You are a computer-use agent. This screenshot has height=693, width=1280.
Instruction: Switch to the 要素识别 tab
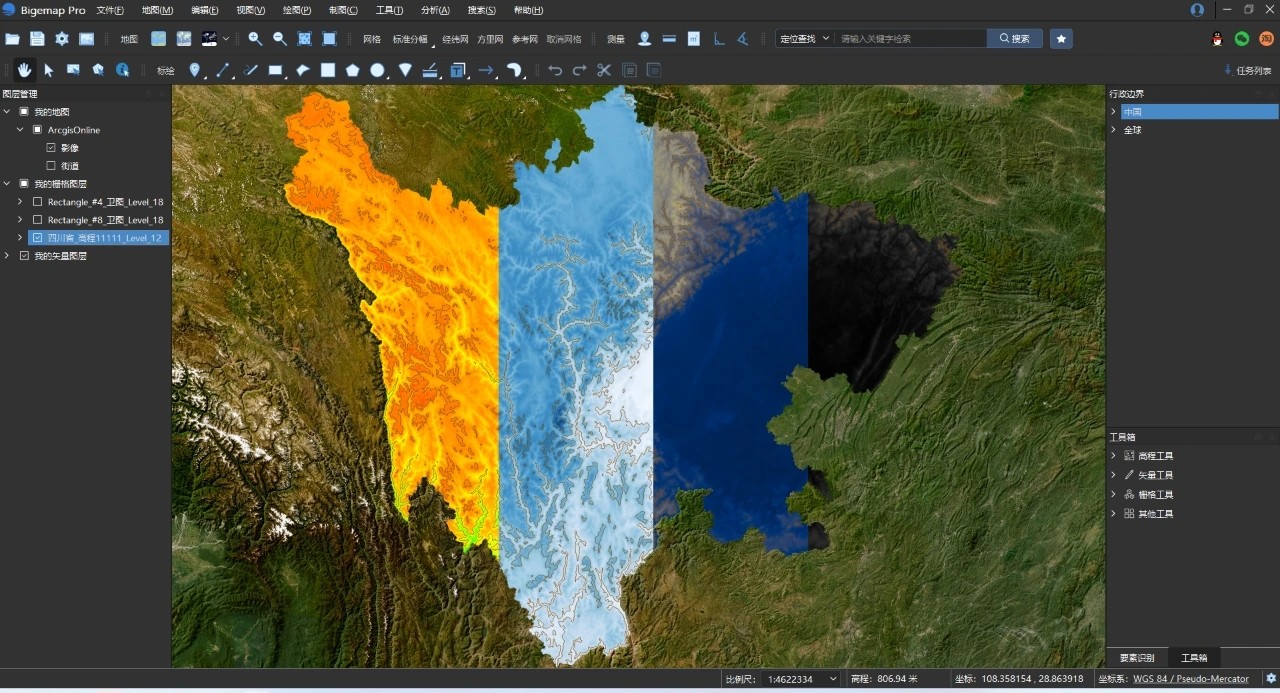[x=1137, y=658]
